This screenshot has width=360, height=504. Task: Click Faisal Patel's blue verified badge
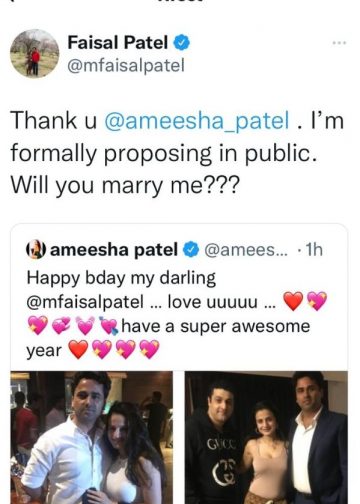182,43
